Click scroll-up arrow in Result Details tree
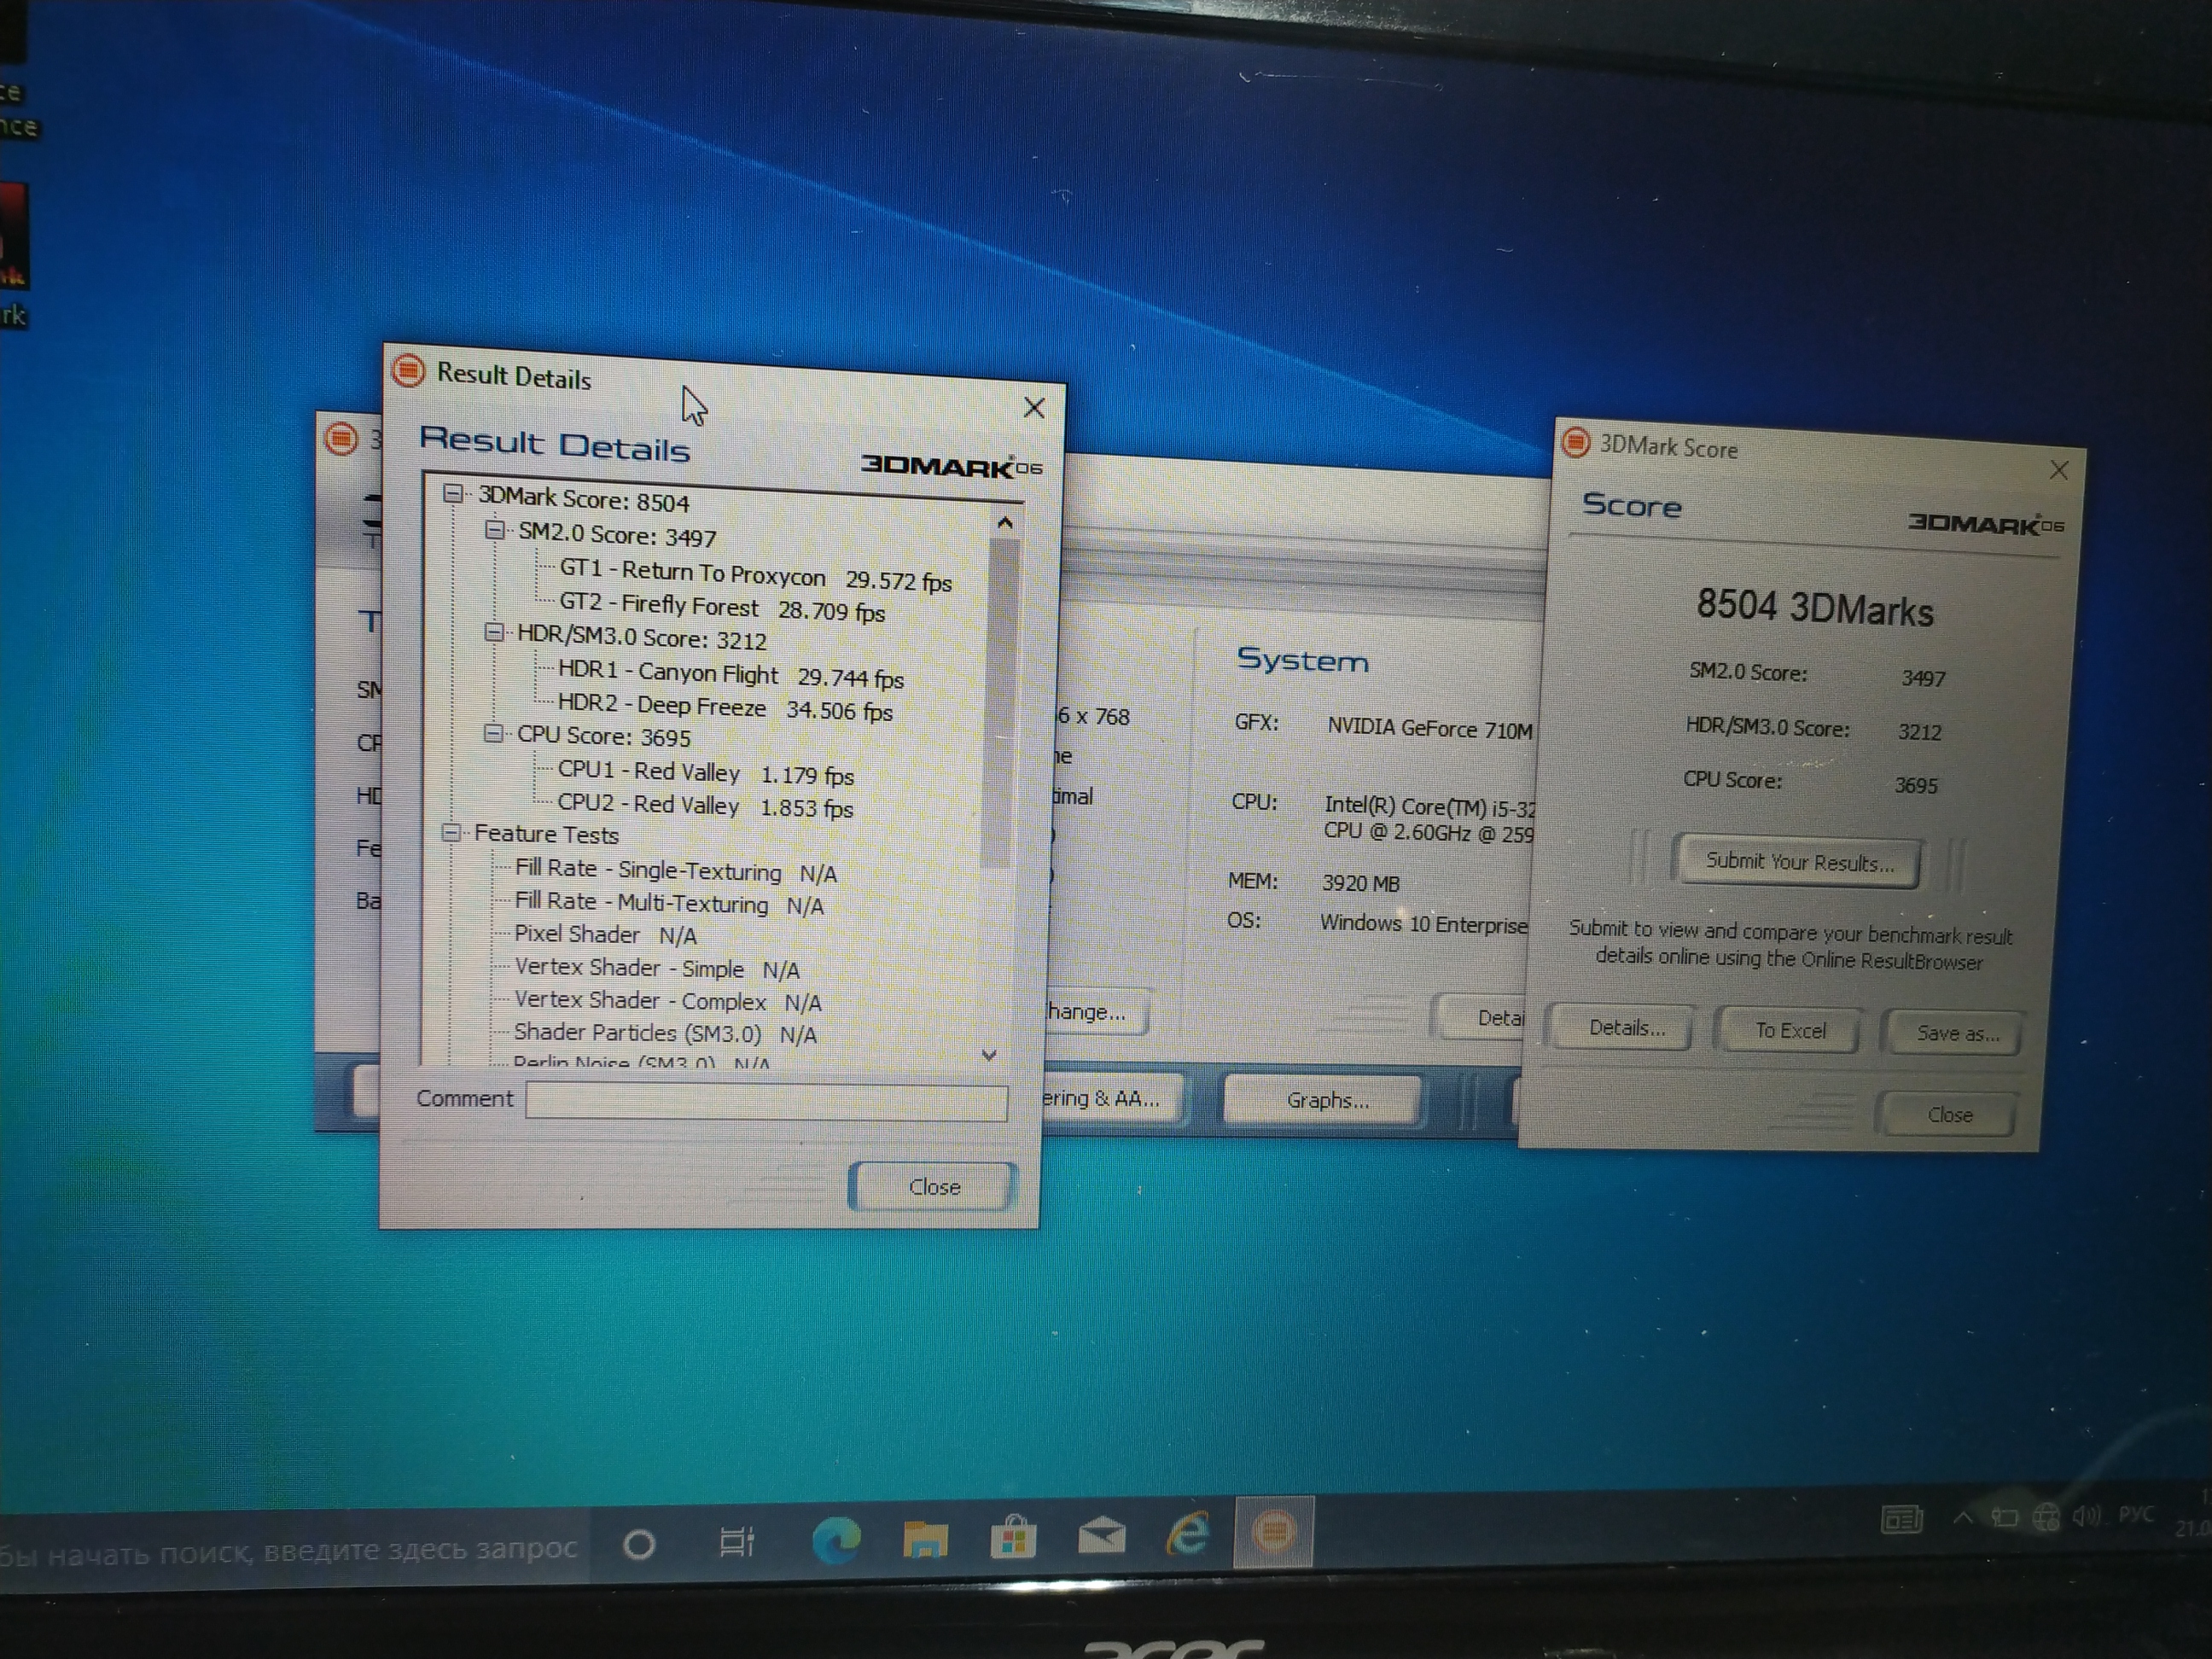This screenshot has width=2212, height=1659. click(x=1005, y=523)
